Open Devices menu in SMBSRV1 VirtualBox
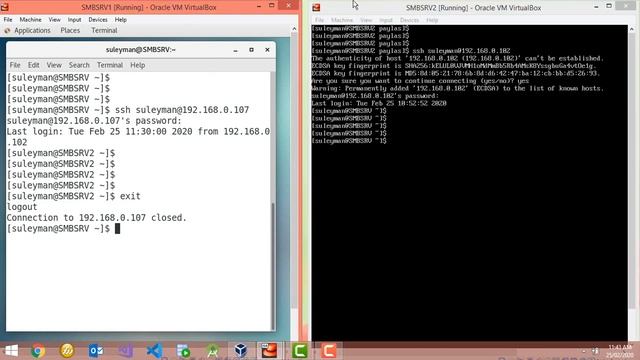 [x=98, y=20]
